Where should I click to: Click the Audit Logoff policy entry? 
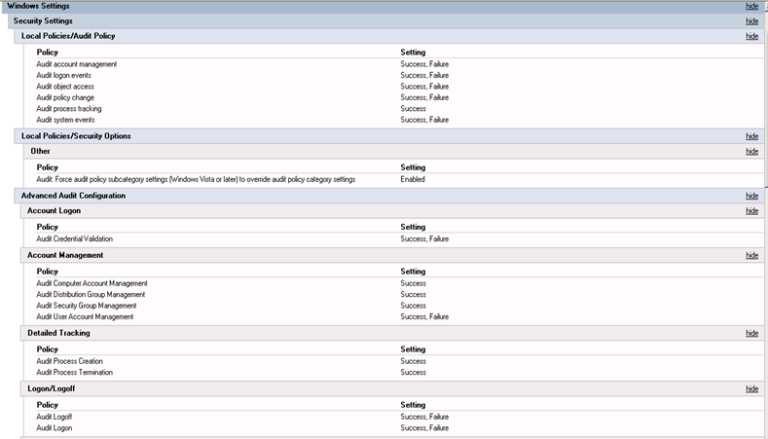tap(54, 416)
